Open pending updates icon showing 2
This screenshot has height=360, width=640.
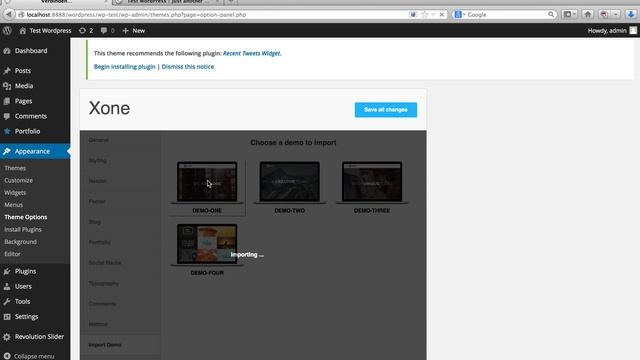tap(86, 31)
